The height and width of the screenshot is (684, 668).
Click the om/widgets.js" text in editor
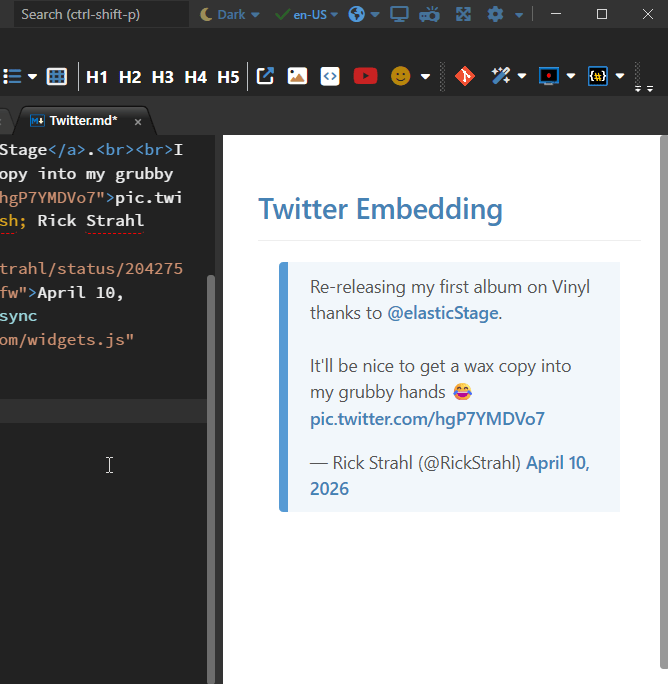[67, 340]
